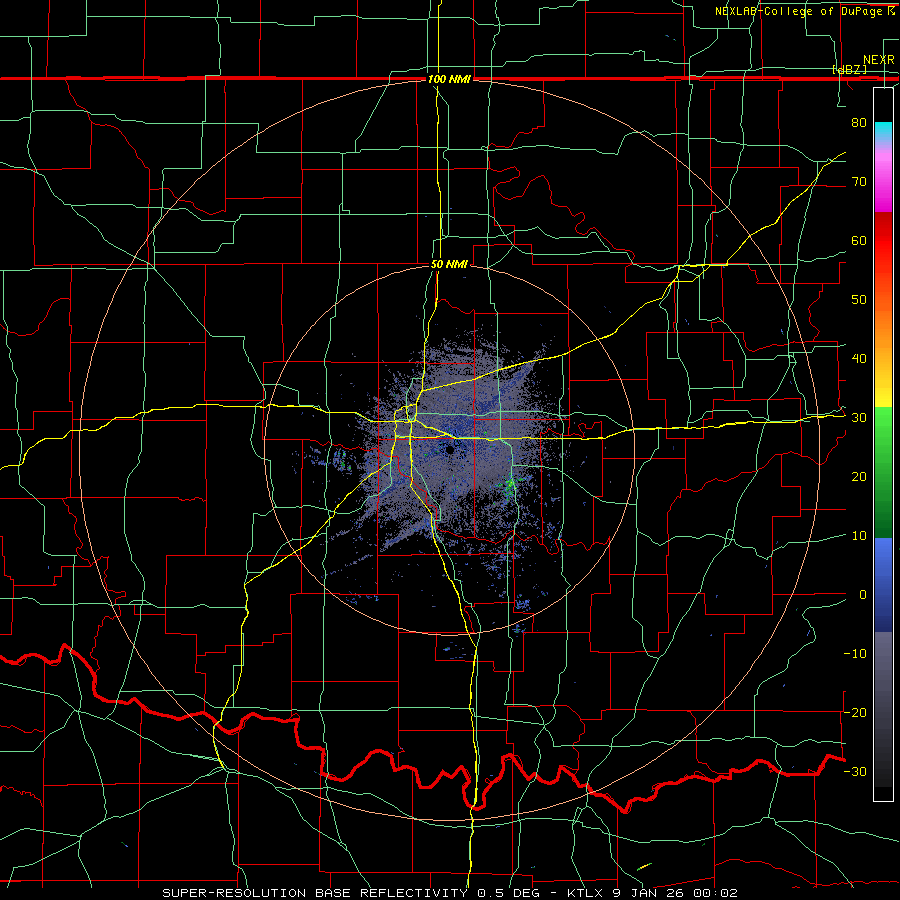The width and height of the screenshot is (900, 900).
Task: Click the 20 value on the dBZ scale
Action: [859, 476]
